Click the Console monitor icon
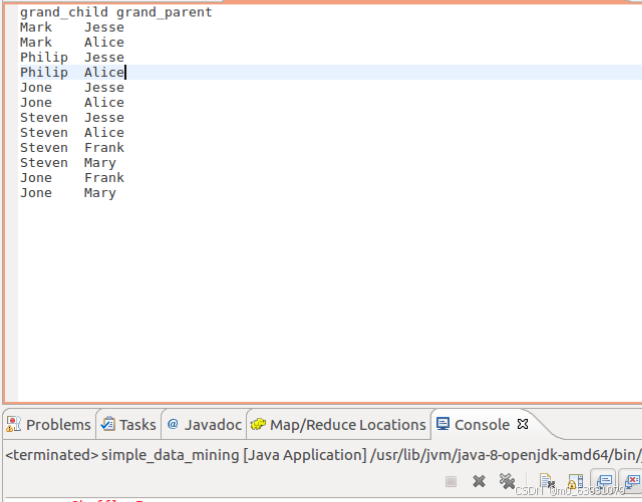This screenshot has height=502, width=642. (x=443, y=424)
